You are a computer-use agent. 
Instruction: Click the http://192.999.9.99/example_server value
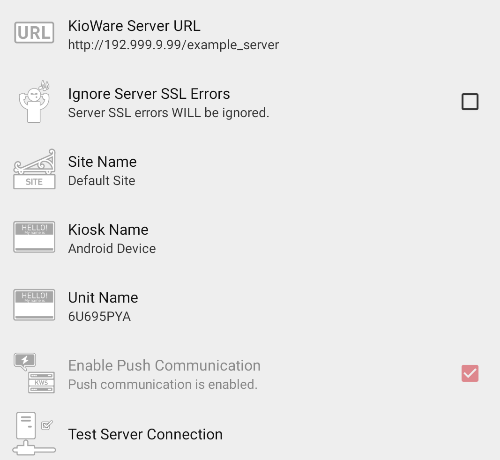click(x=173, y=45)
